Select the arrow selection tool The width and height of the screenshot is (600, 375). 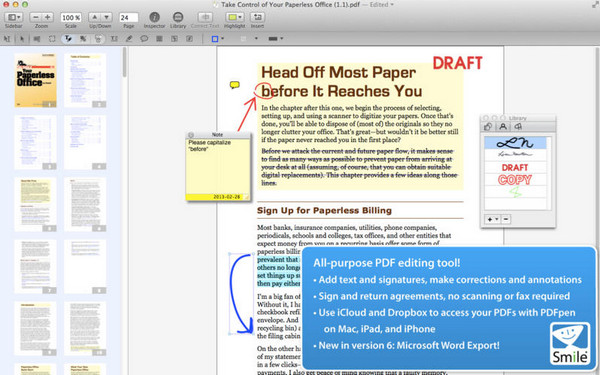point(22,39)
